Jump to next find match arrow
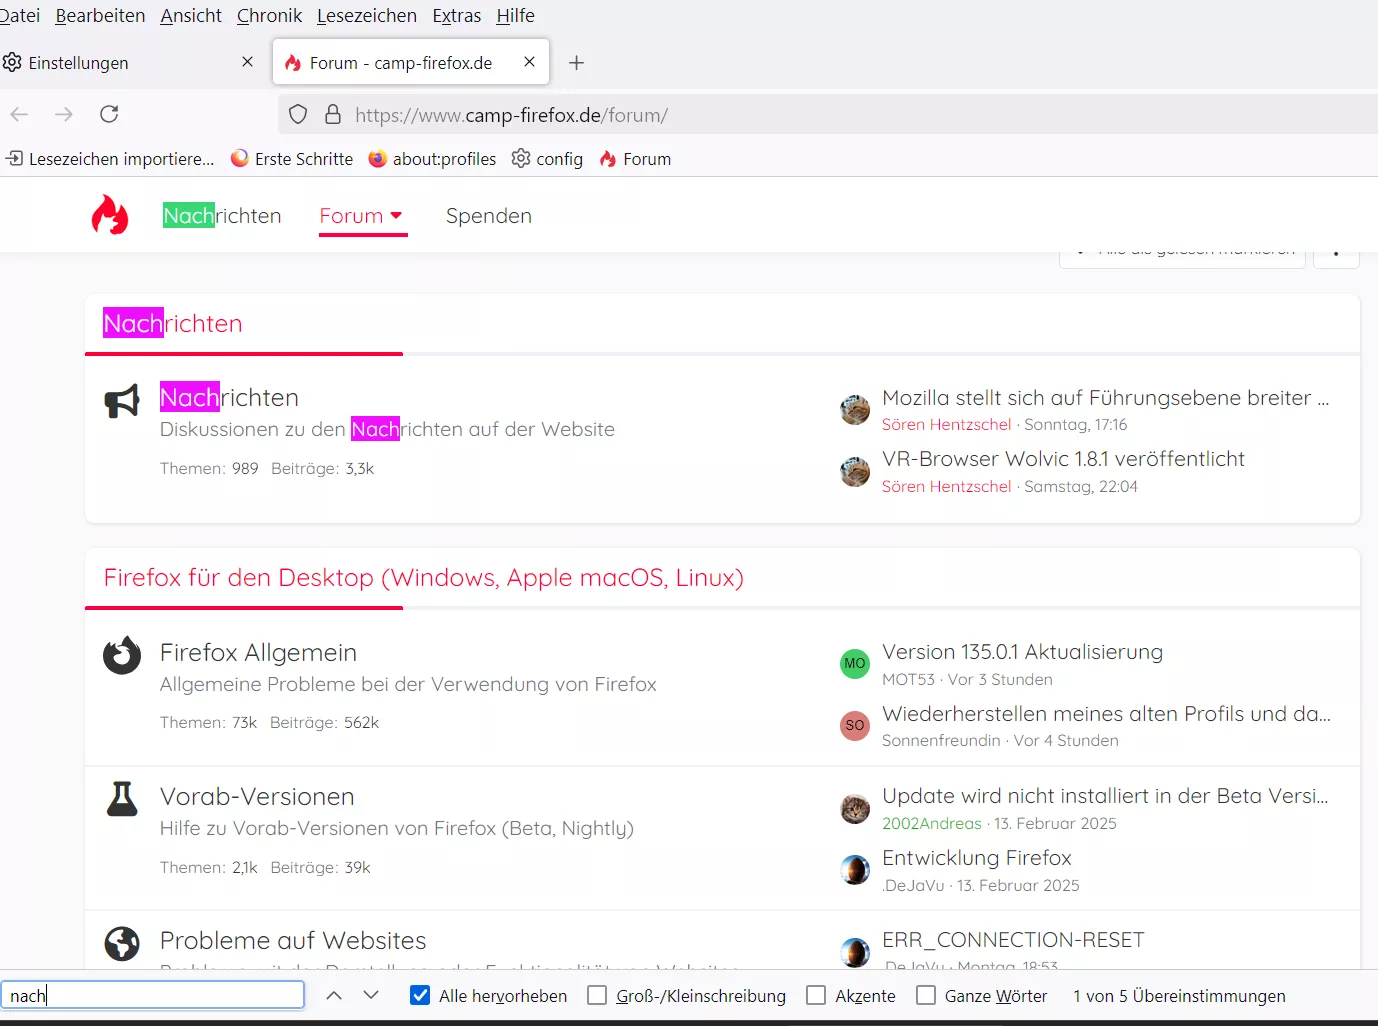The image size is (1378, 1026). pos(371,995)
